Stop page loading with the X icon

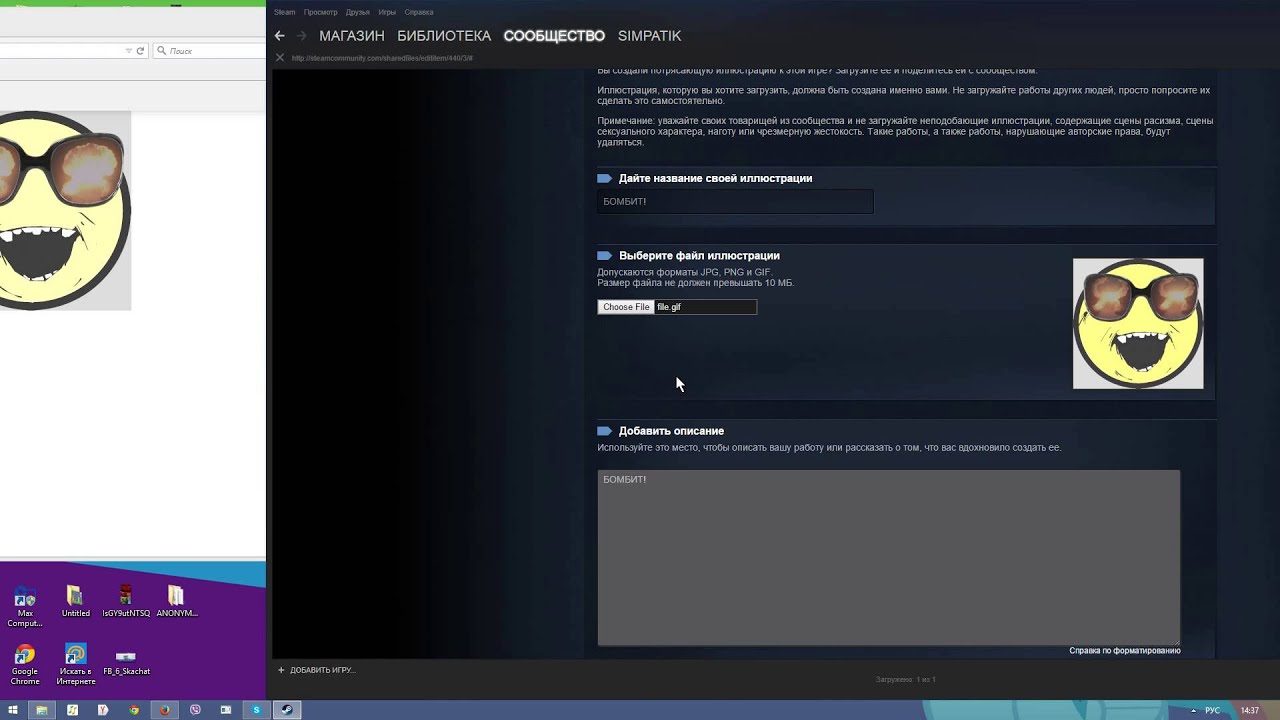coord(280,58)
